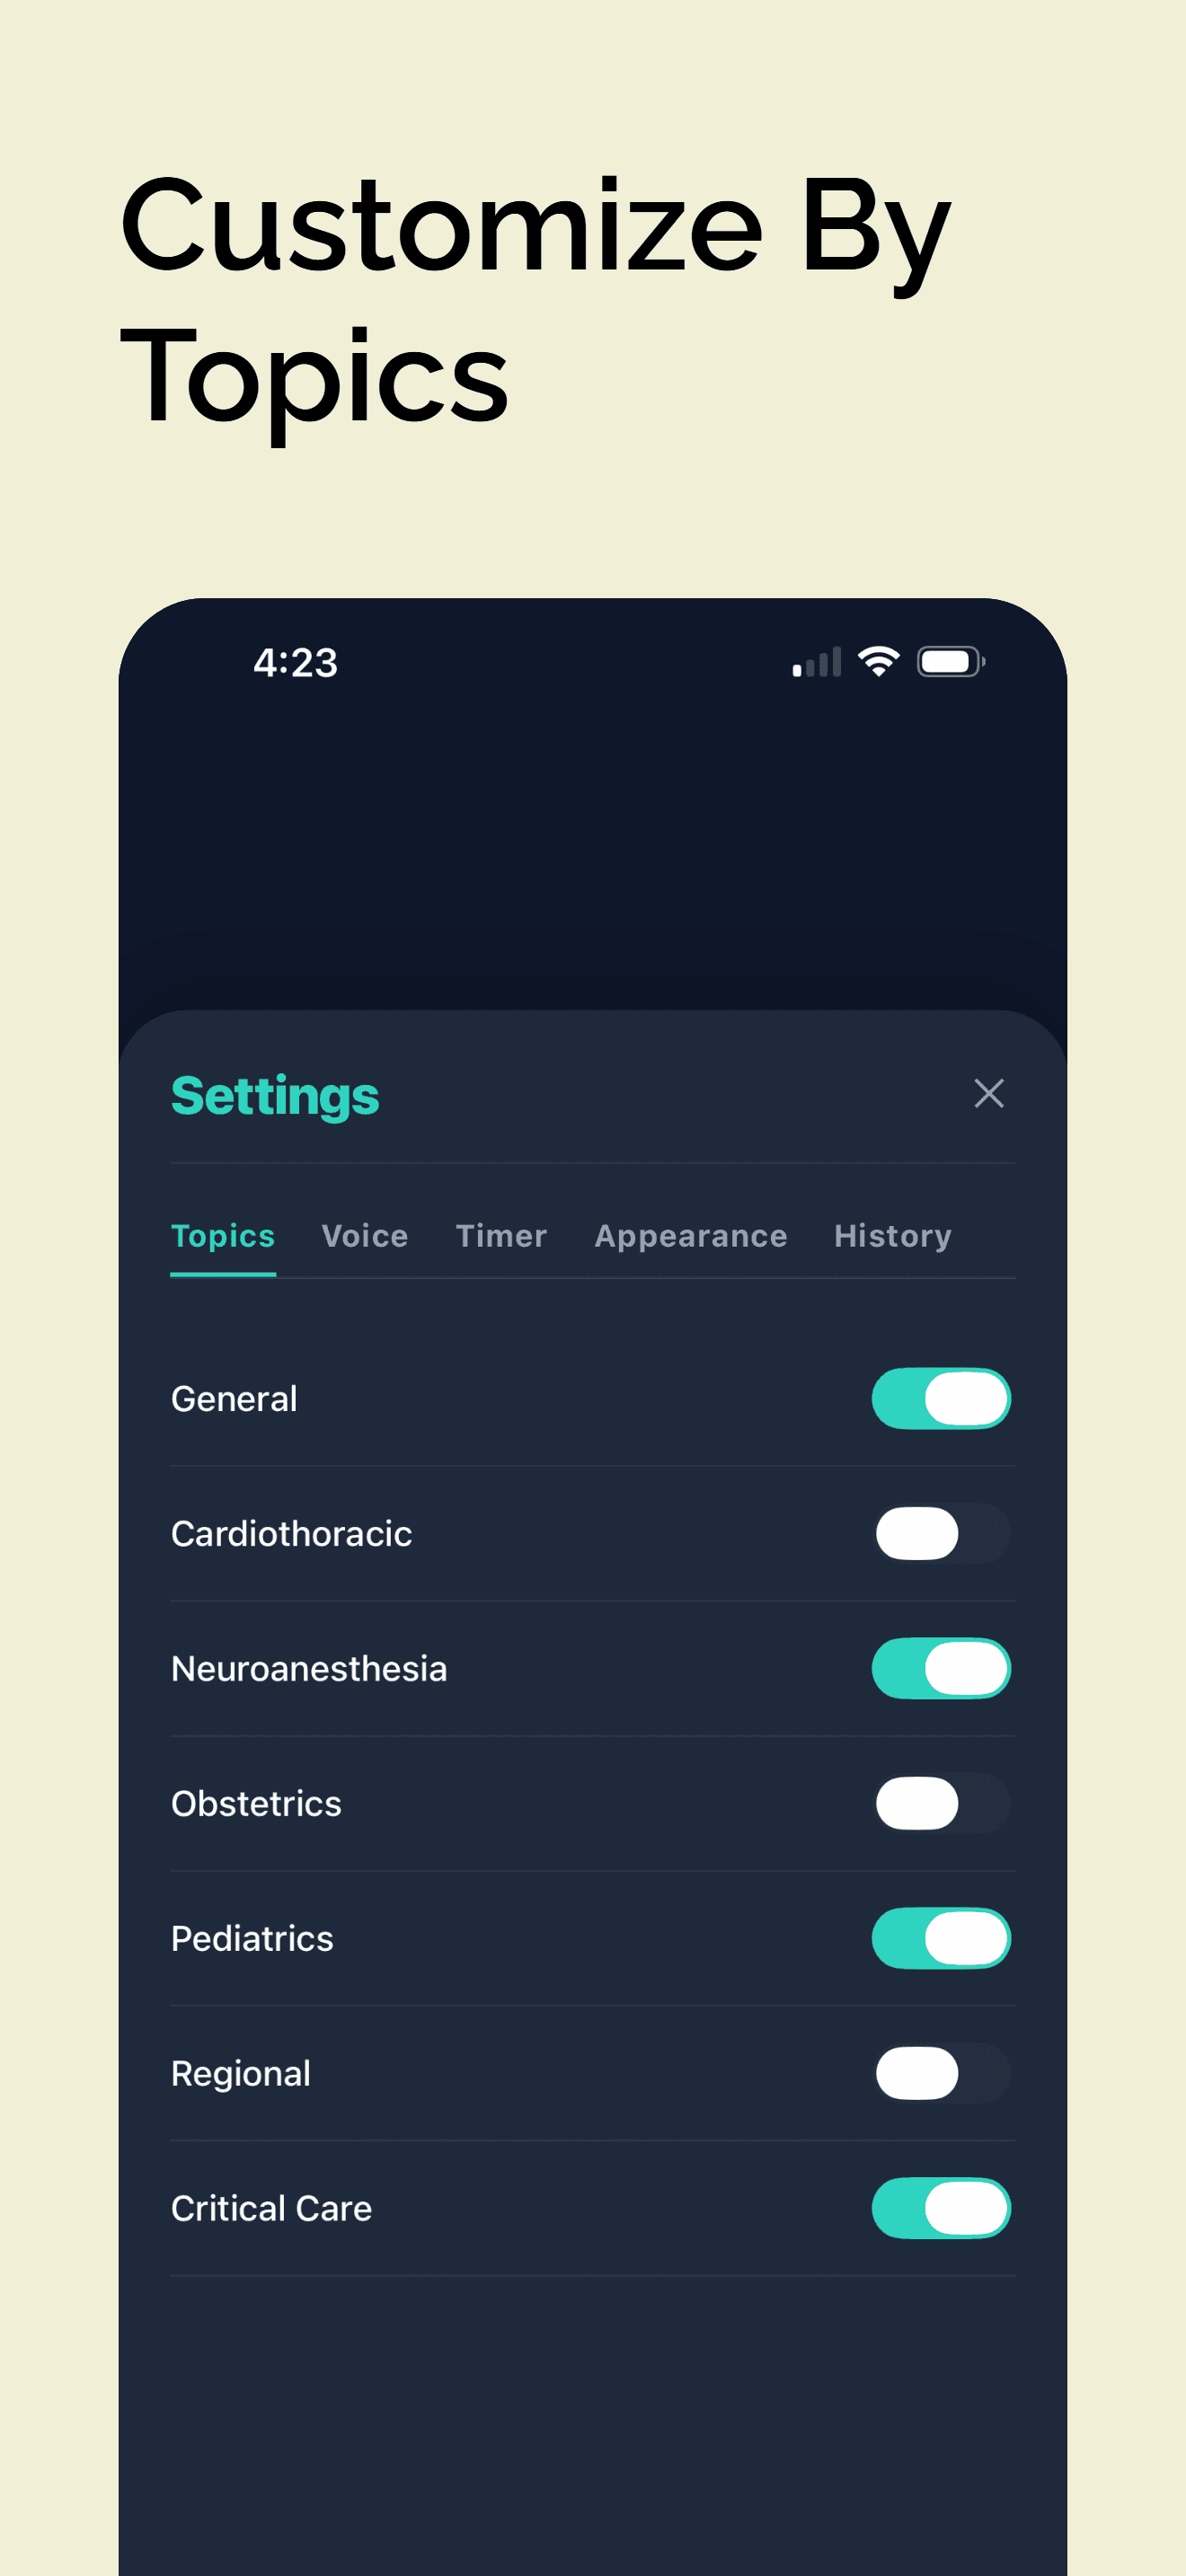View the History tab
Screen dimensions: 1186x2576
892,1236
